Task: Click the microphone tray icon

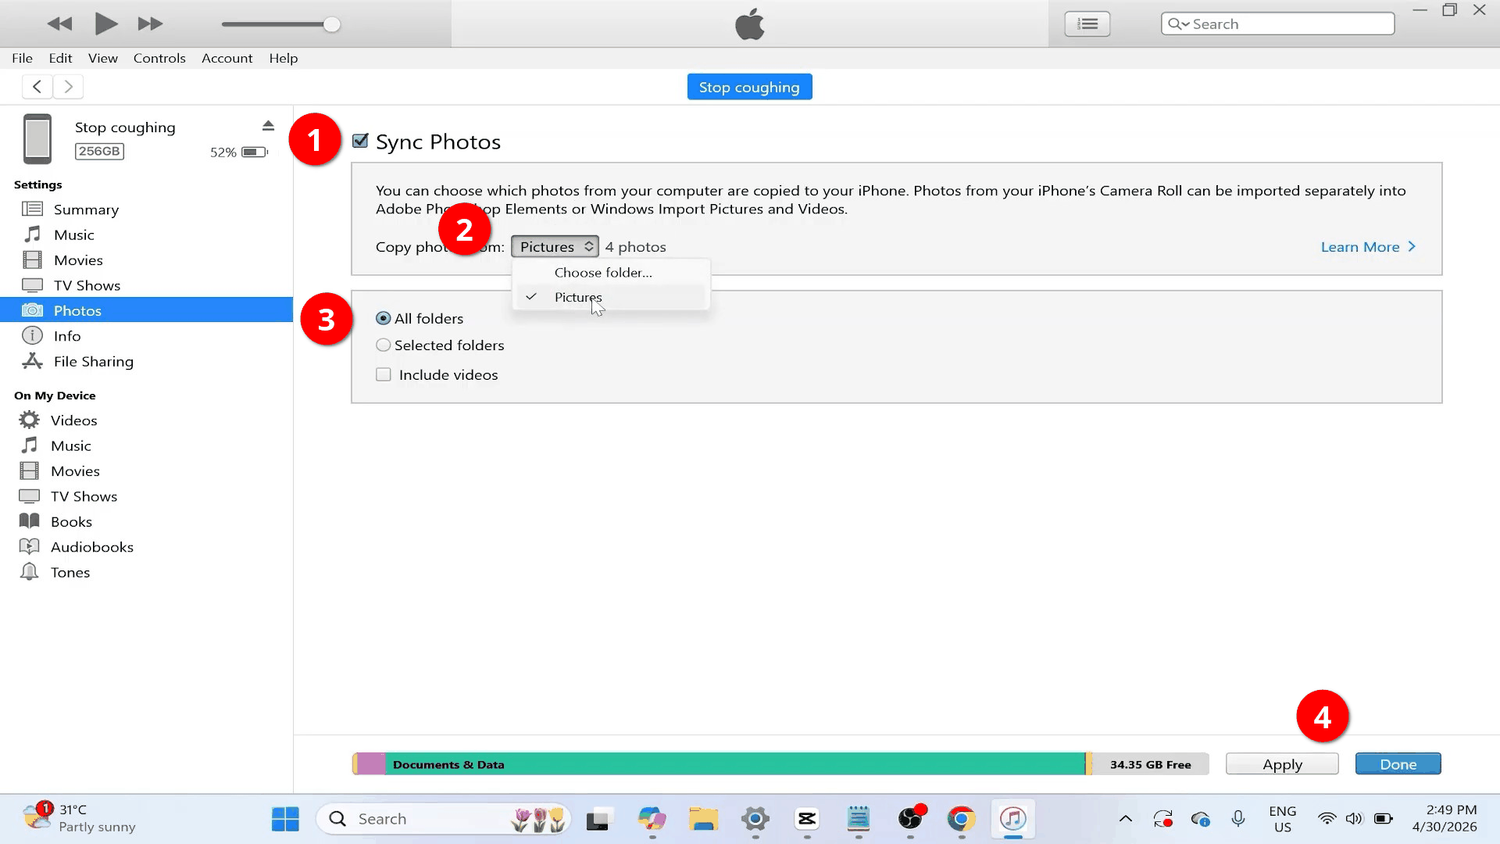Action: [1238, 819]
